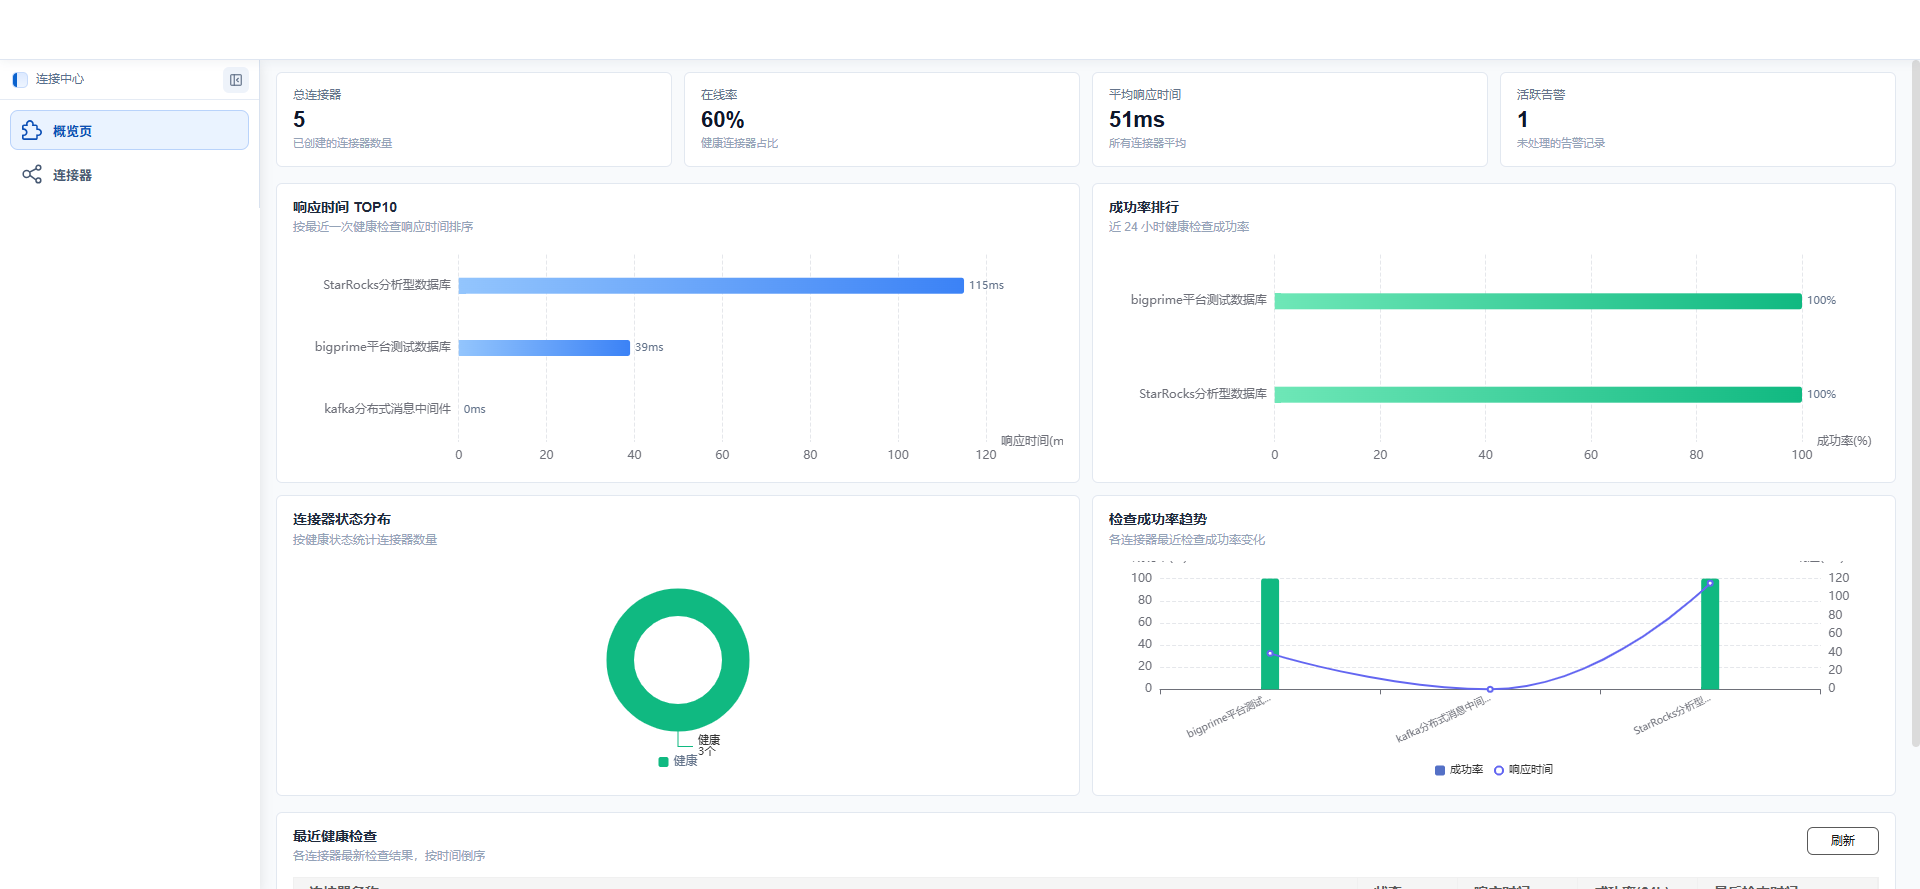Click the 连接器 share-node icon
Image resolution: width=1920 pixels, height=889 pixels.
[x=32, y=175]
